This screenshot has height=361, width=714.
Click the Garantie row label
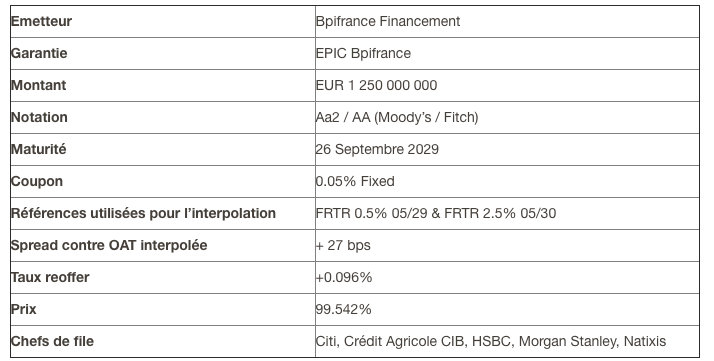pyautogui.click(x=39, y=53)
